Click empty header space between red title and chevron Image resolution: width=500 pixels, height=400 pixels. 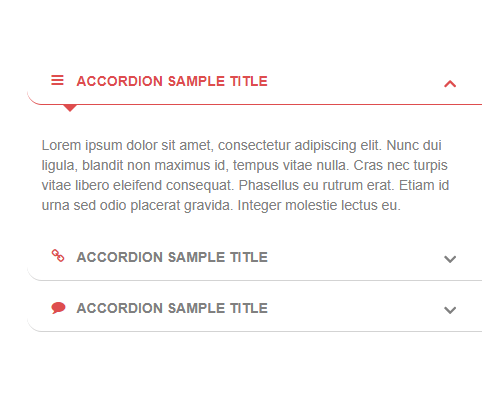coord(355,82)
